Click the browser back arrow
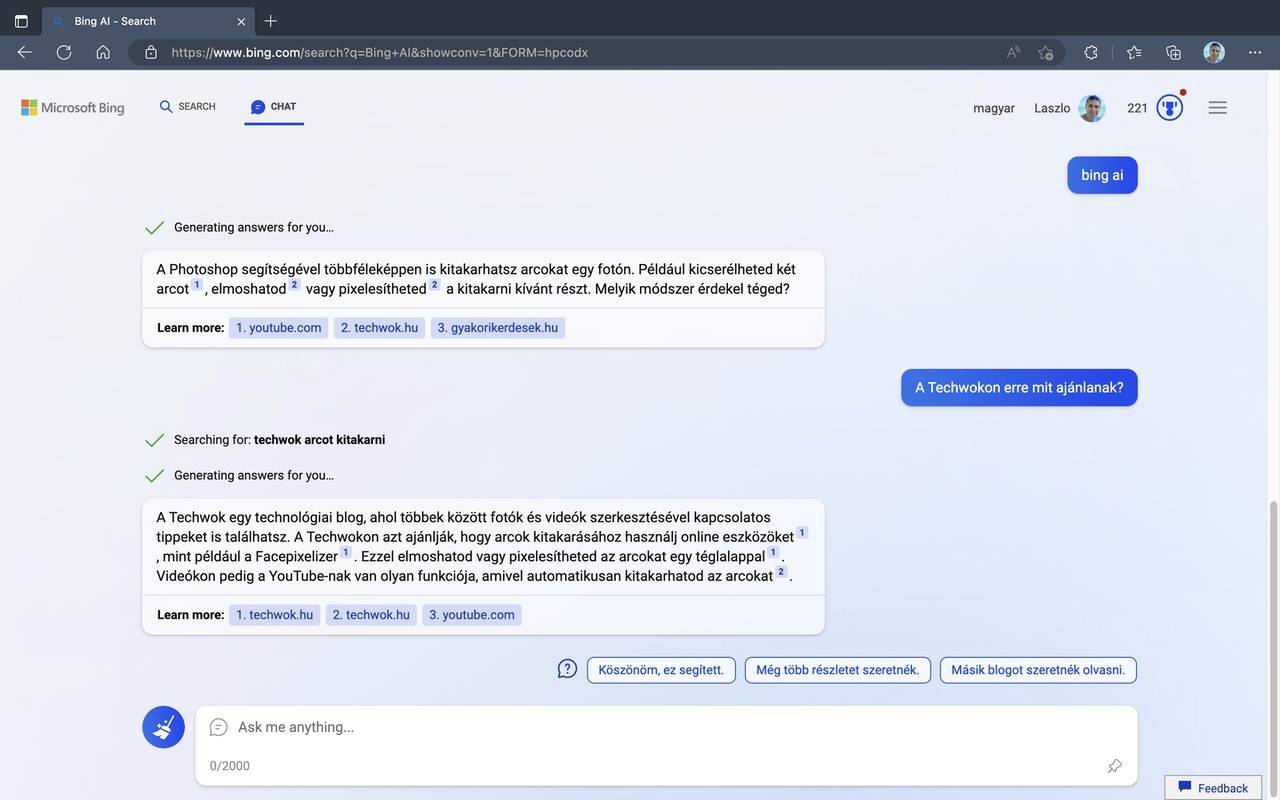Screen dimensions: 1280x800 tap(25, 52)
